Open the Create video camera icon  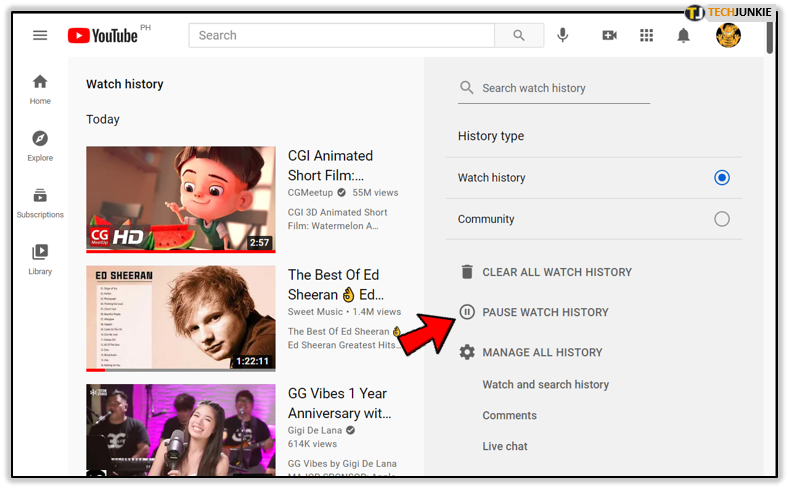click(609, 35)
